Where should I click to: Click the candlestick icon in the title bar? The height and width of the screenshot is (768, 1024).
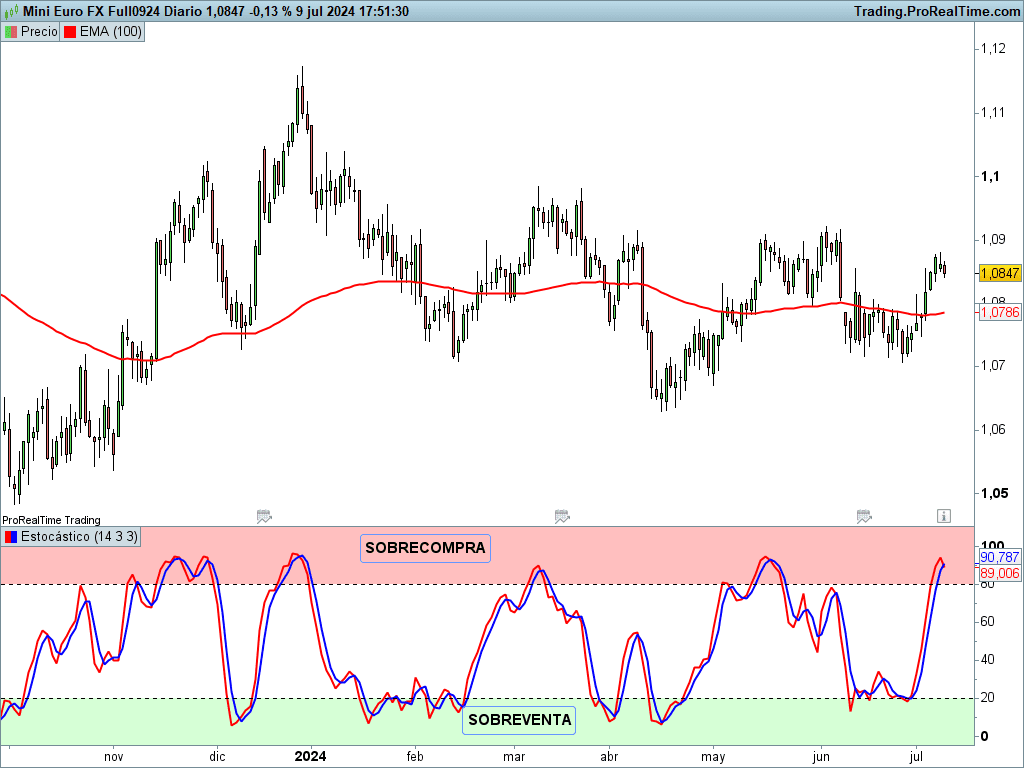[x=11, y=11]
